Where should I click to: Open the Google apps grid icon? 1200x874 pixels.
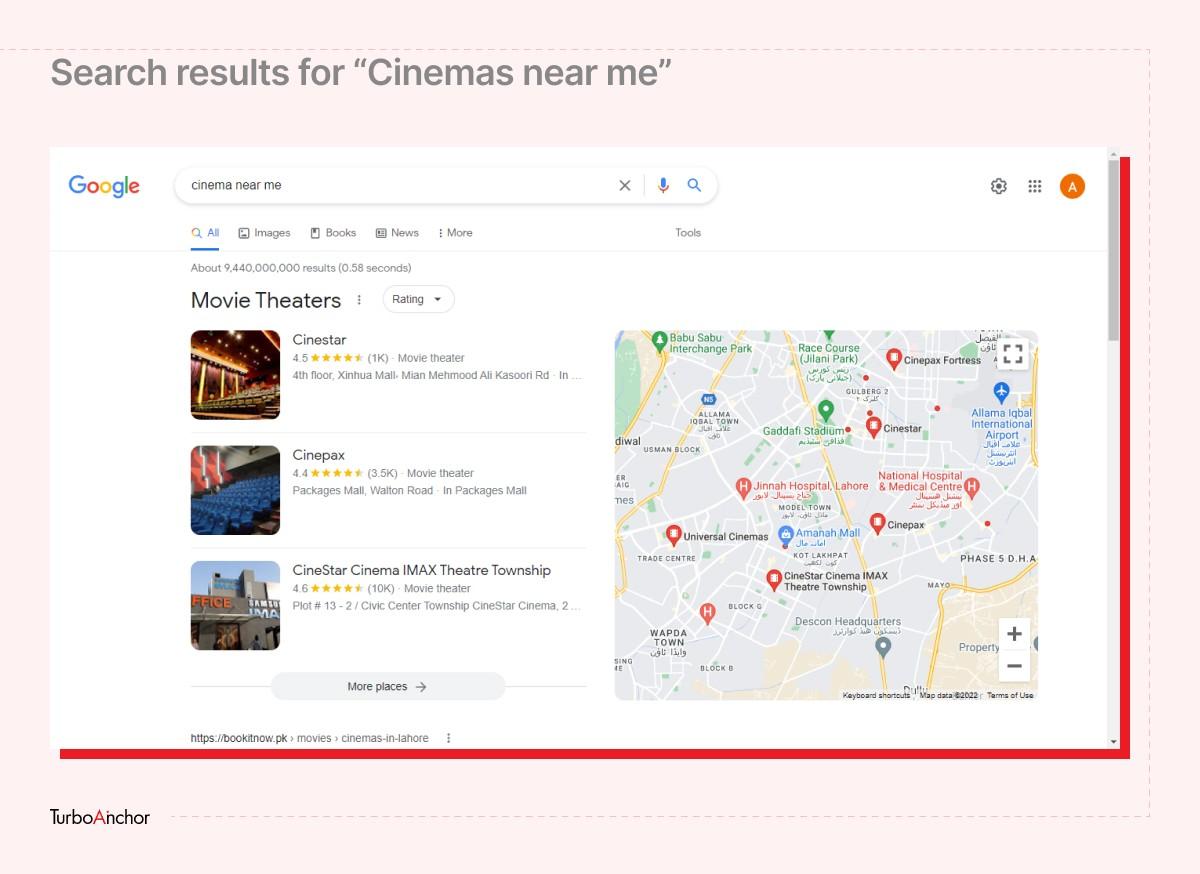[x=1035, y=186]
